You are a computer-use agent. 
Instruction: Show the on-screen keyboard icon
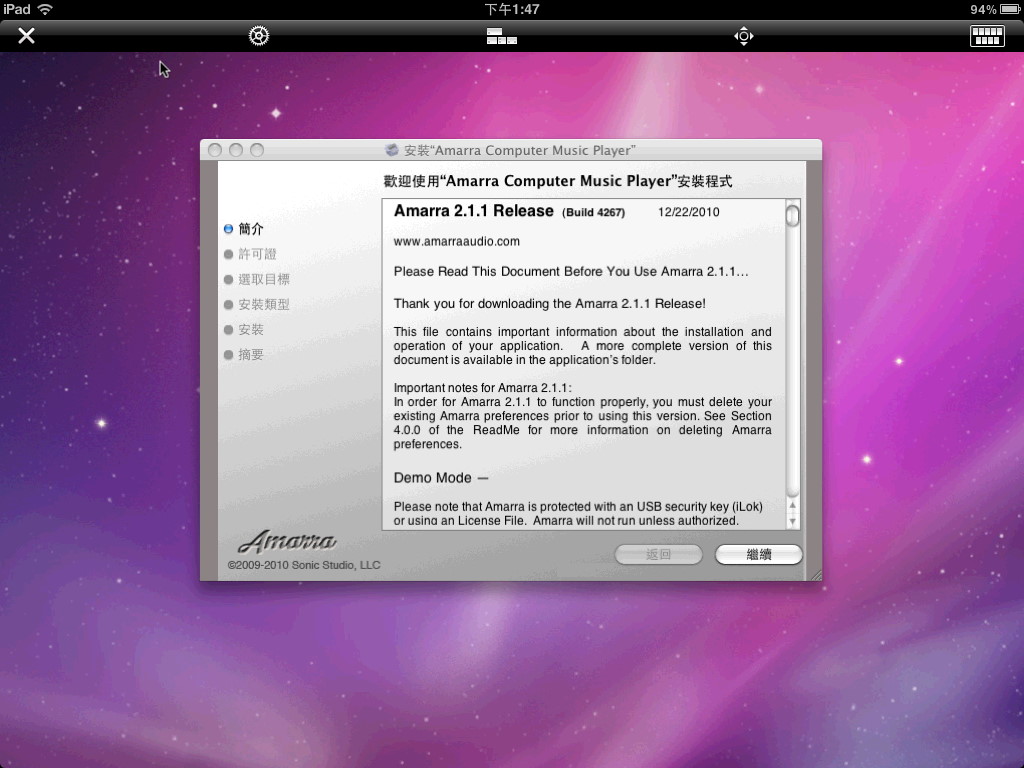pyautogui.click(x=987, y=36)
